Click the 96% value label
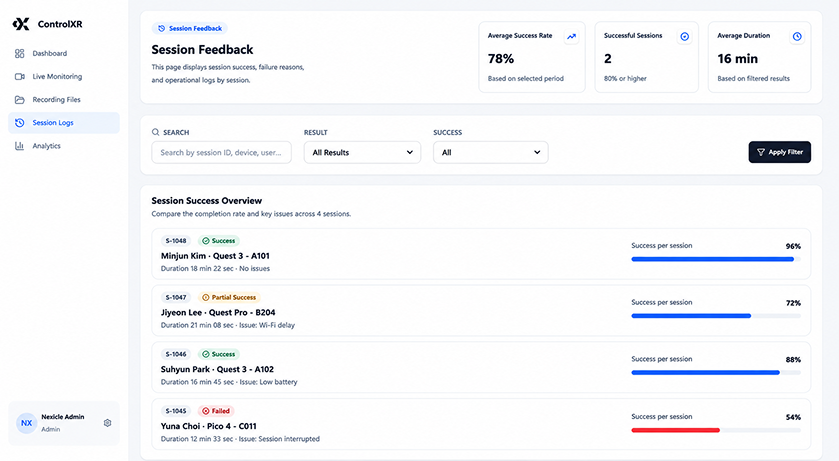The width and height of the screenshot is (839, 461). [x=793, y=247]
